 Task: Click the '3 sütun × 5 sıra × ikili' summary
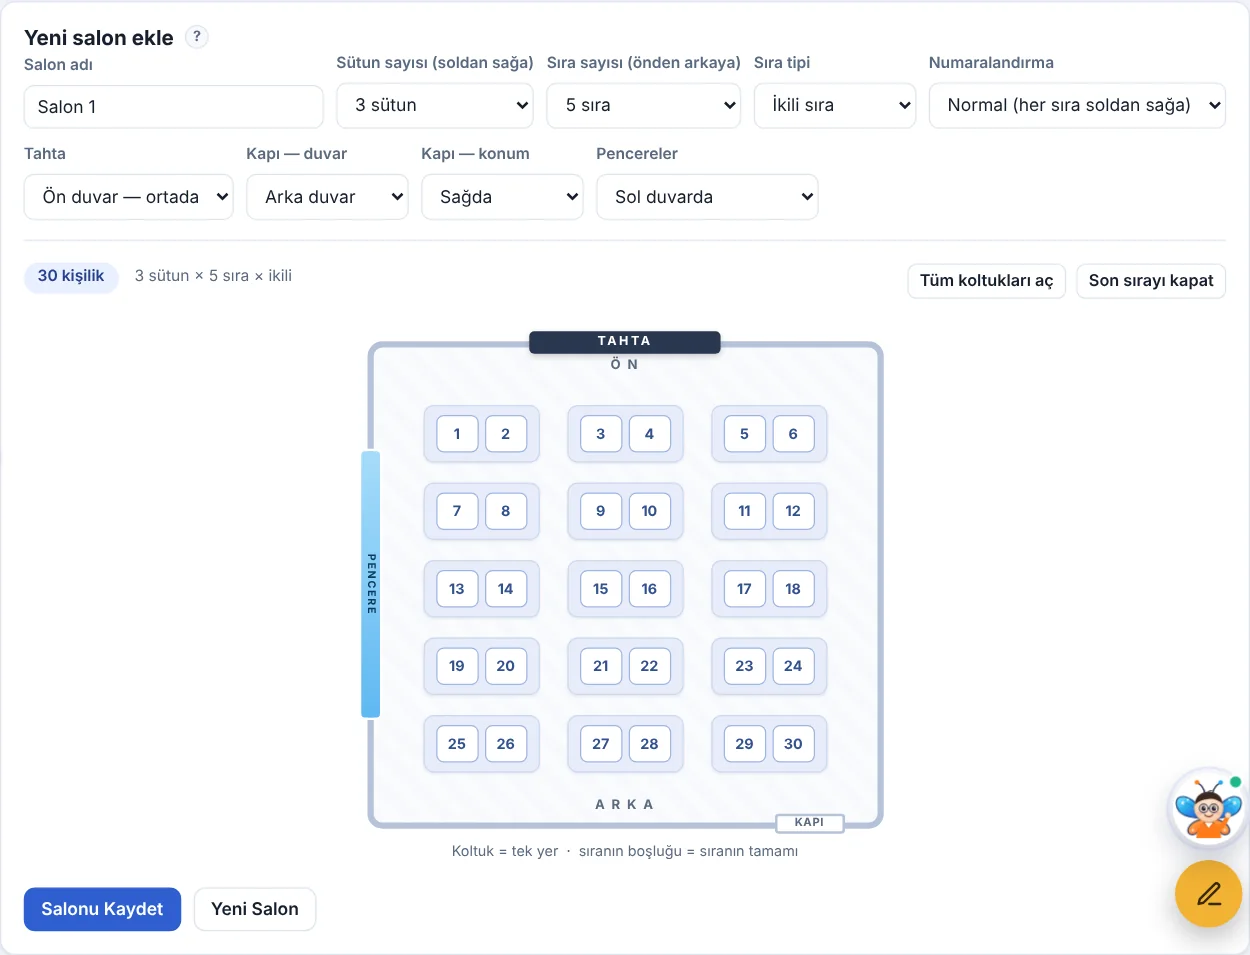click(x=213, y=276)
